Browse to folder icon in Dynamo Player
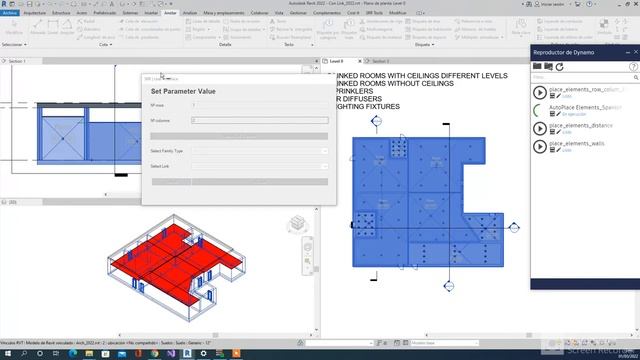Image resolution: width=640 pixels, height=360 pixels. pos(549,67)
